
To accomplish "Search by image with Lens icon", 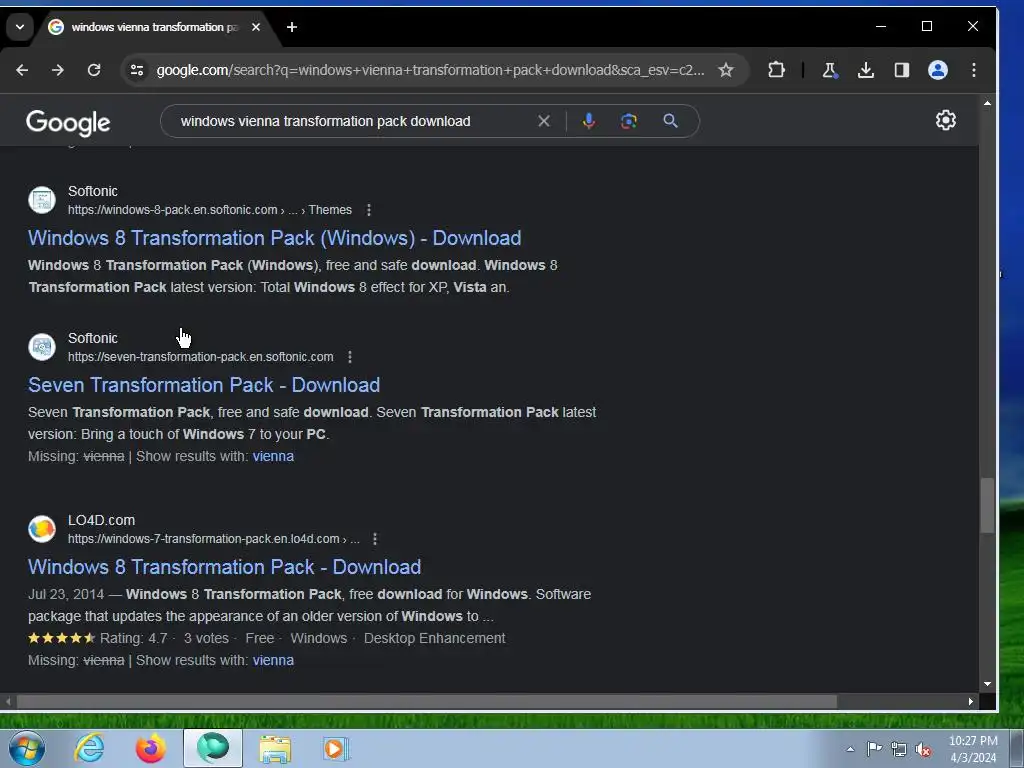I will [628, 121].
